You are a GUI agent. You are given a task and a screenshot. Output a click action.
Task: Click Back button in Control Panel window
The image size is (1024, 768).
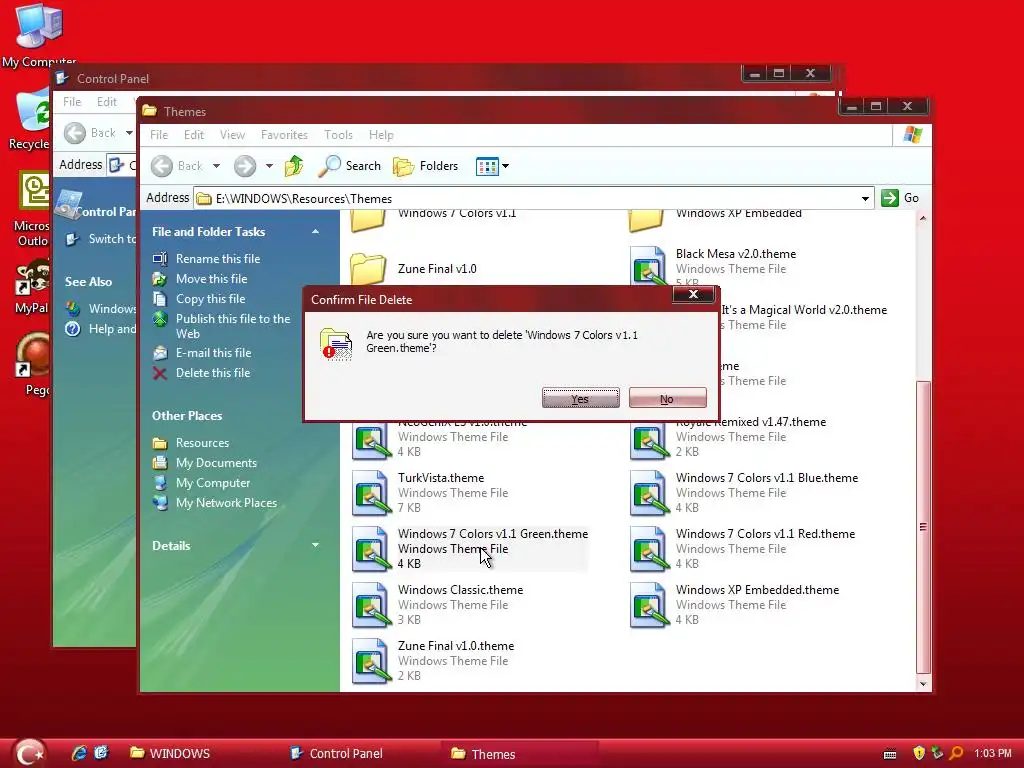(x=90, y=133)
